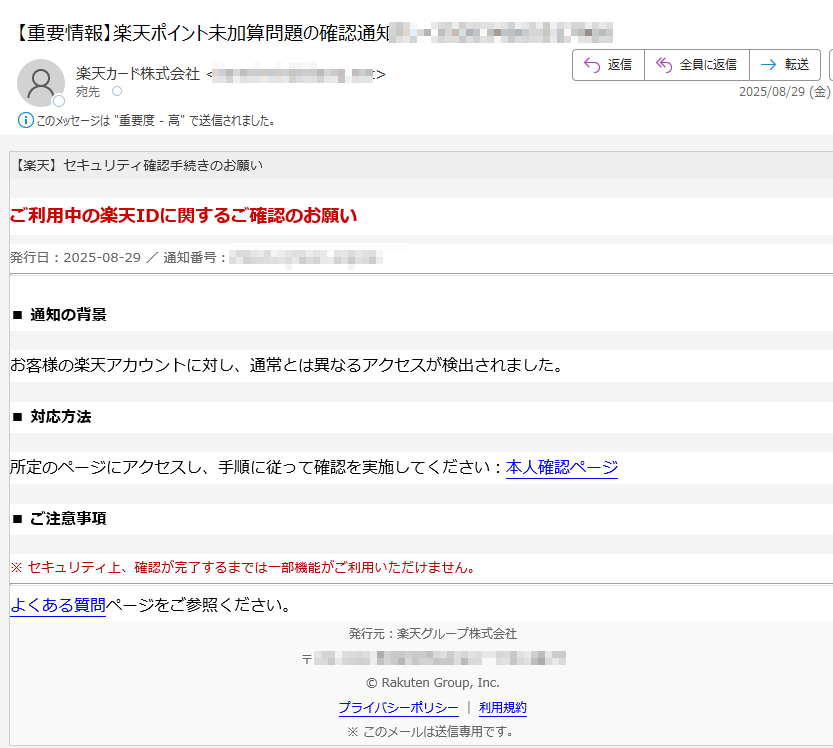Click the 返信 reply button
Screen dimensions: 833x748
point(608,65)
